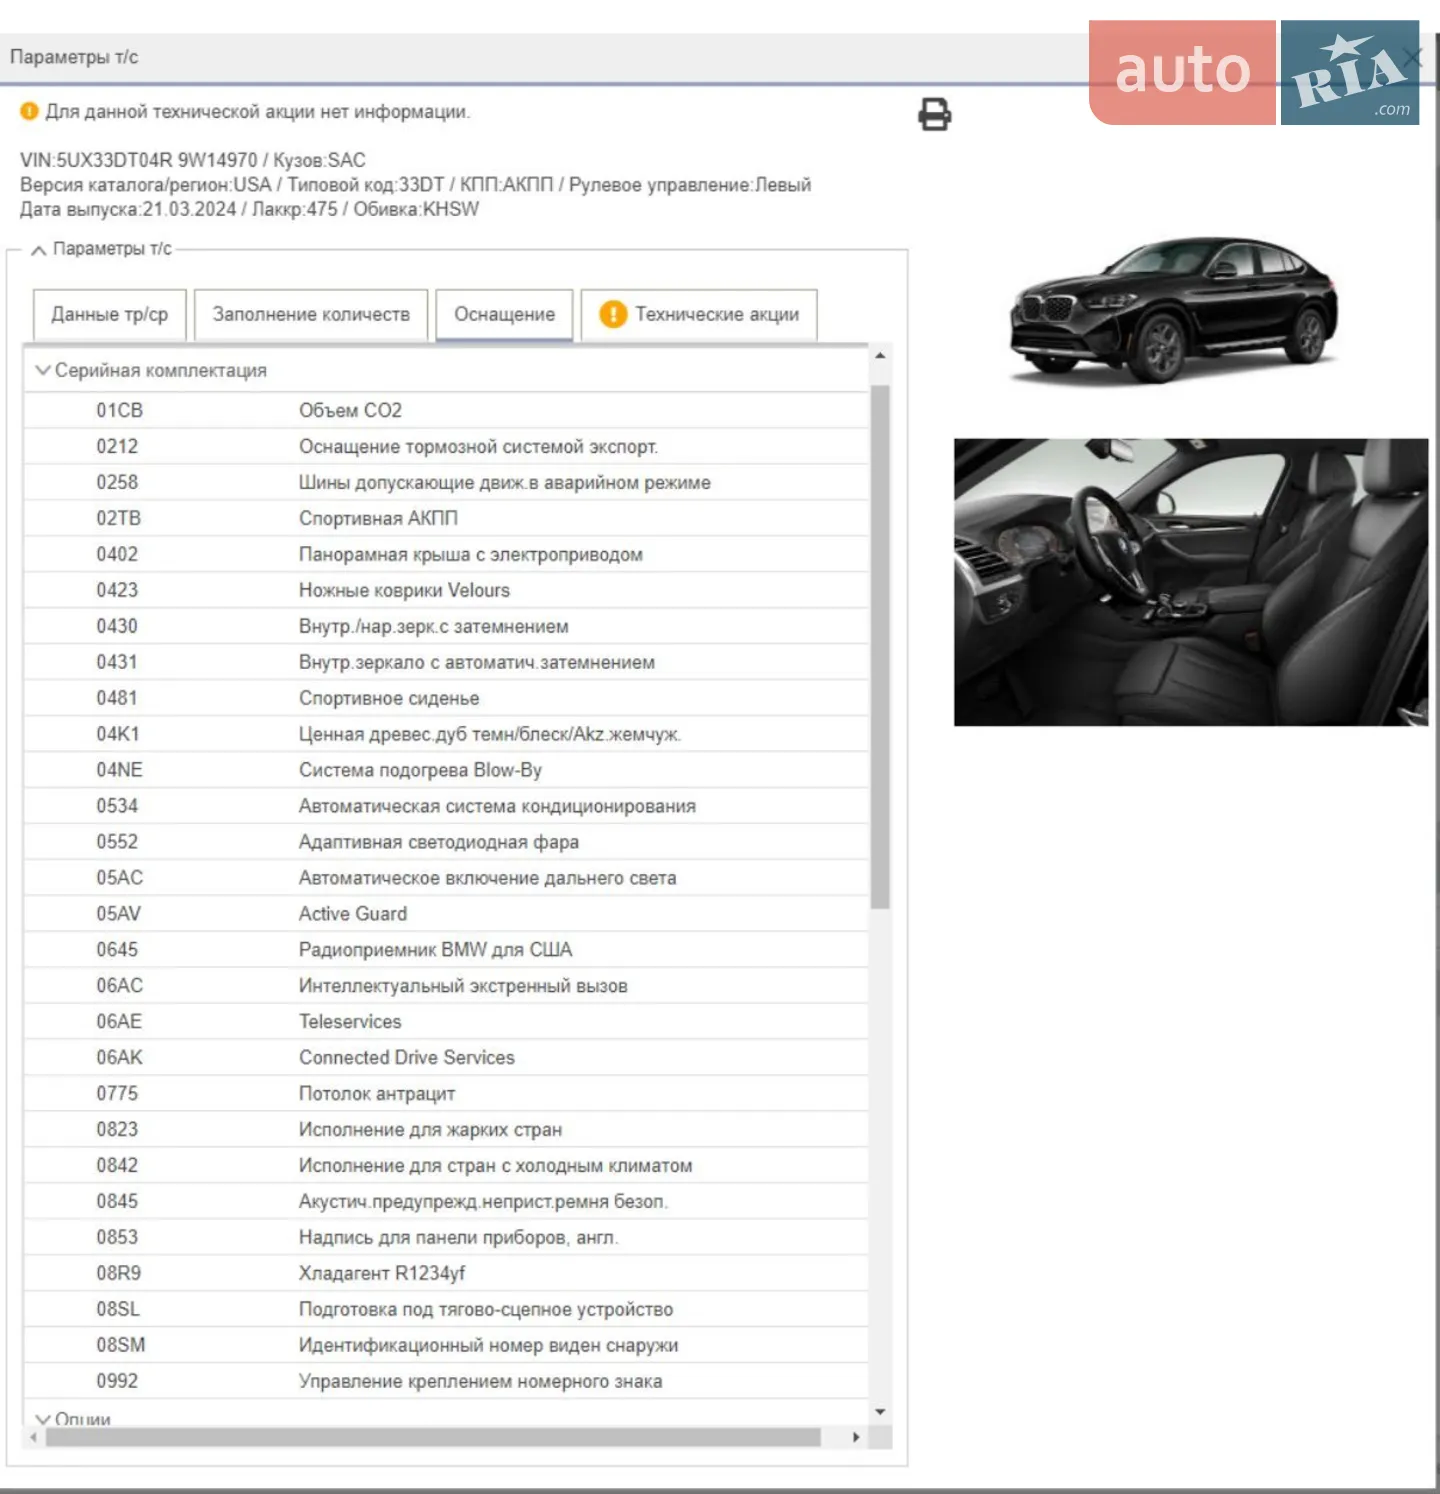Open the Технические акции tab
Image resolution: width=1440 pixels, height=1494 pixels.
(x=699, y=314)
